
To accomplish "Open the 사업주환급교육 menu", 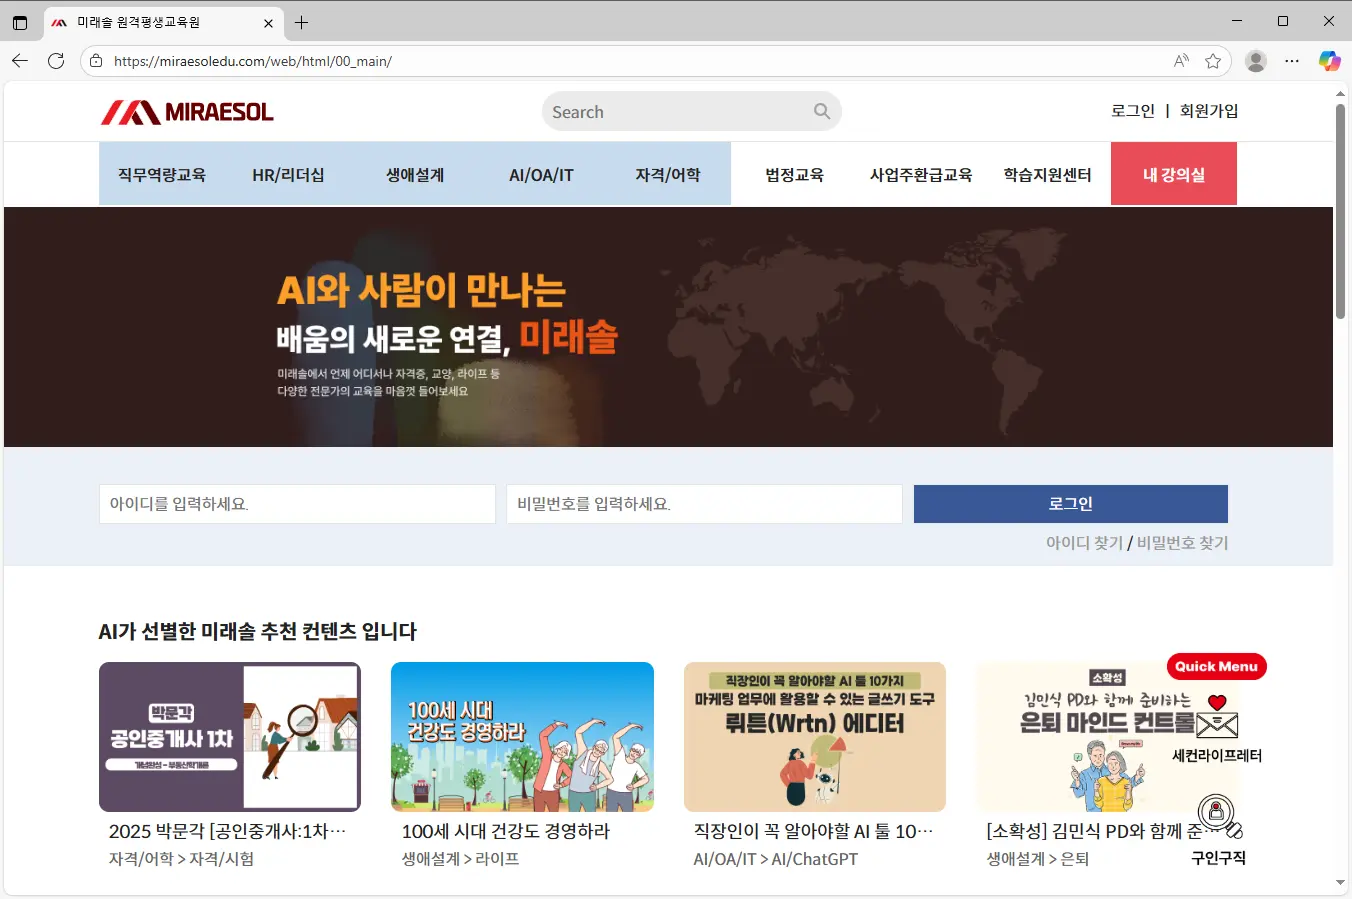I will pyautogui.click(x=921, y=174).
